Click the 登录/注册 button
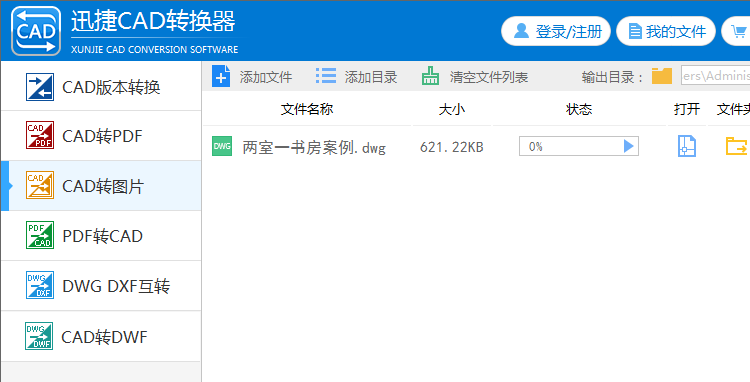 556,32
